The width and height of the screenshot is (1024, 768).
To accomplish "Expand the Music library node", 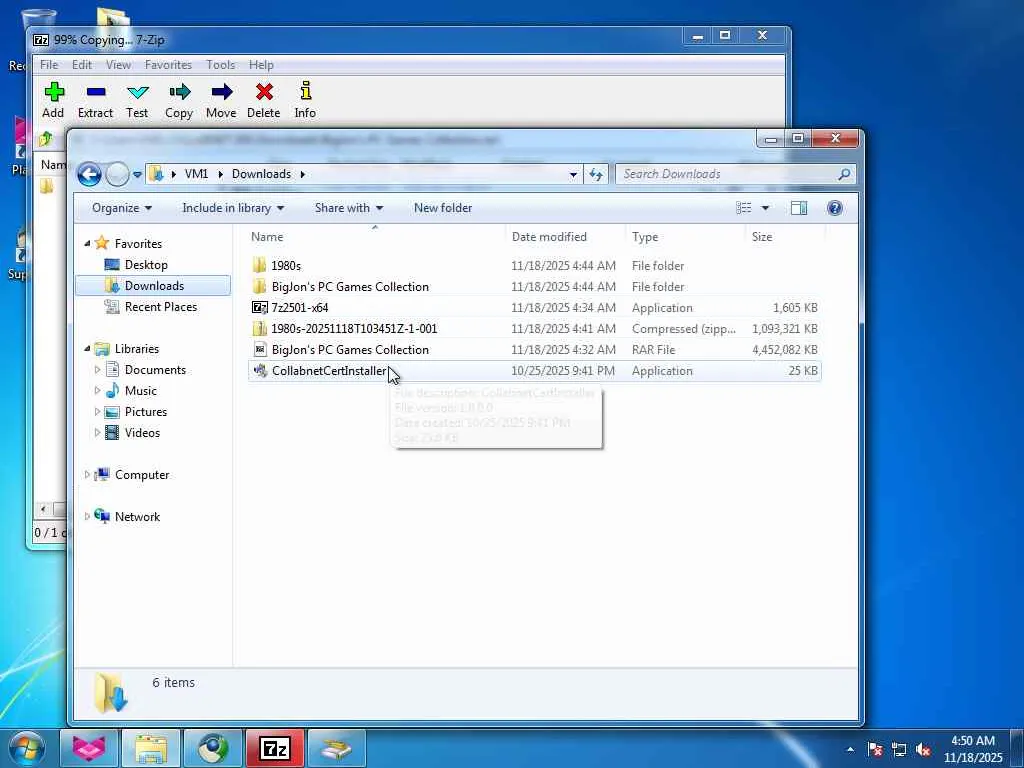I will [97, 391].
